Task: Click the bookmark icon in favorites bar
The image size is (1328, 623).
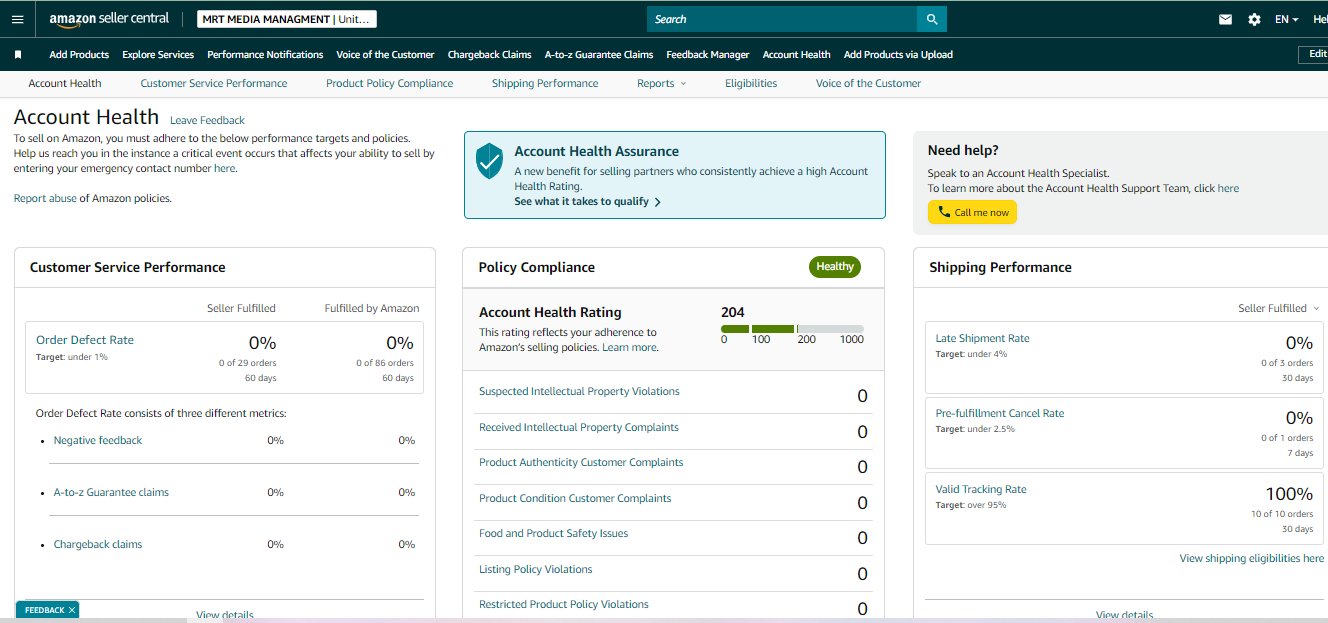Action: (x=18, y=55)
